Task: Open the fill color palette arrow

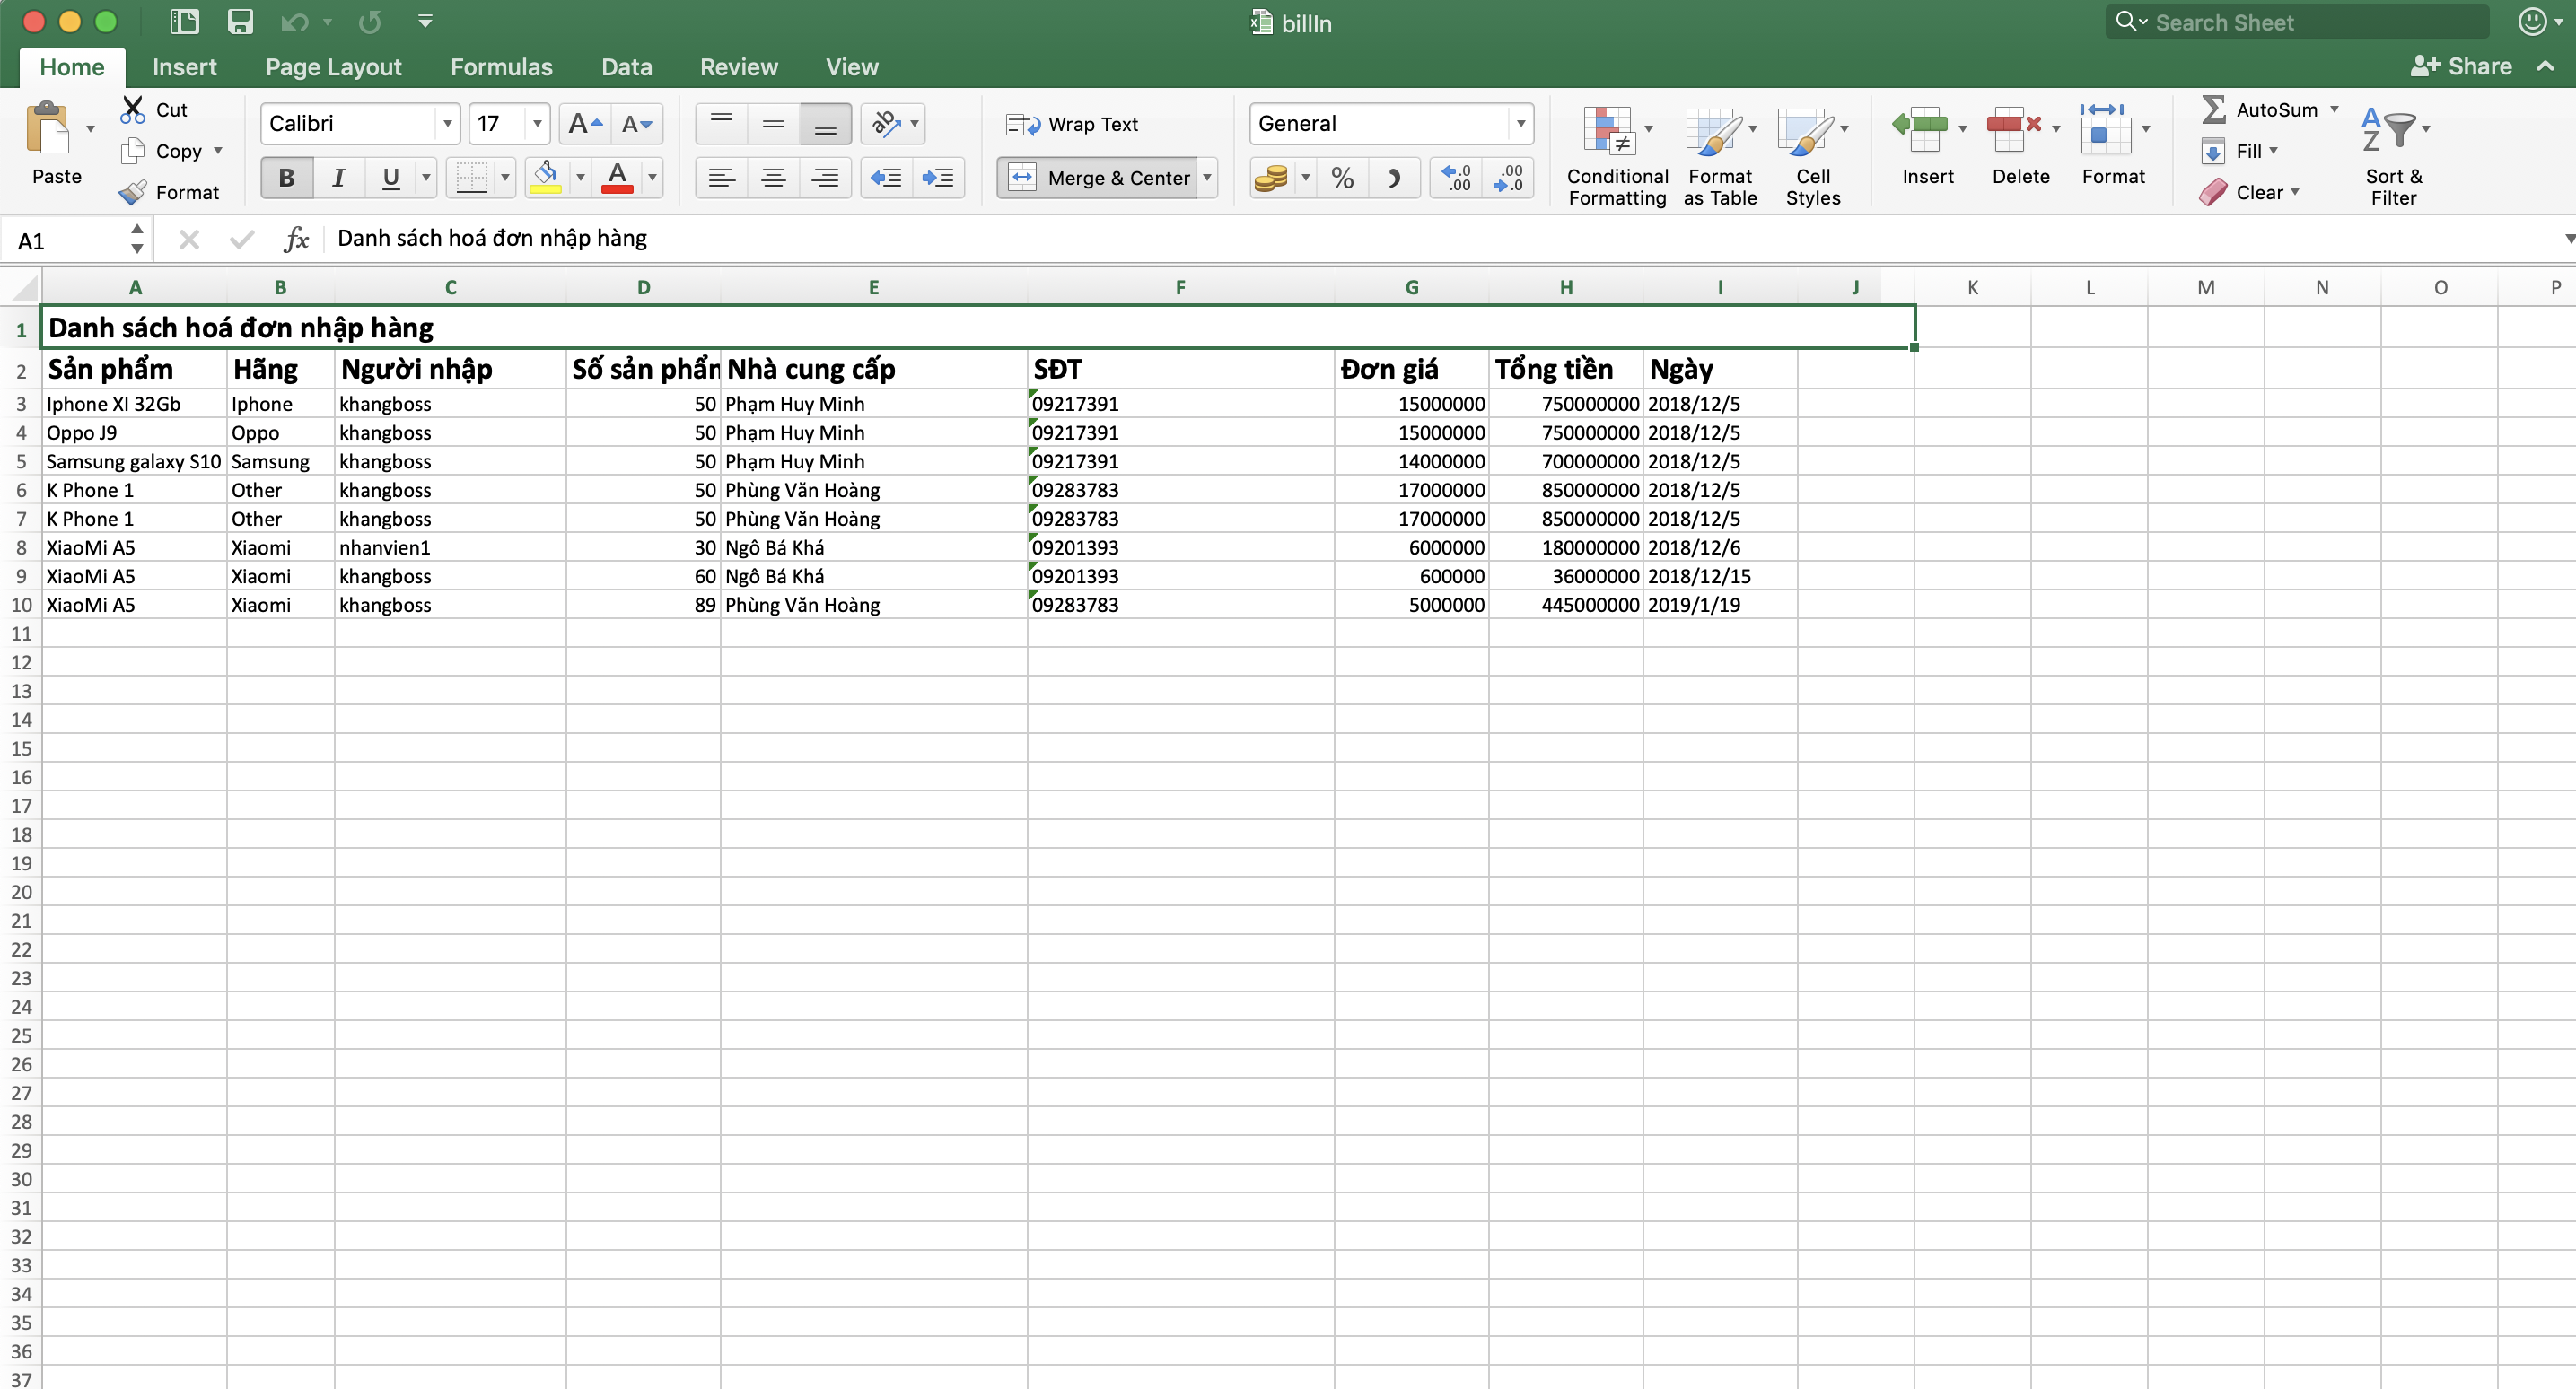Action: pyautogui.click(x=580, y=178)
